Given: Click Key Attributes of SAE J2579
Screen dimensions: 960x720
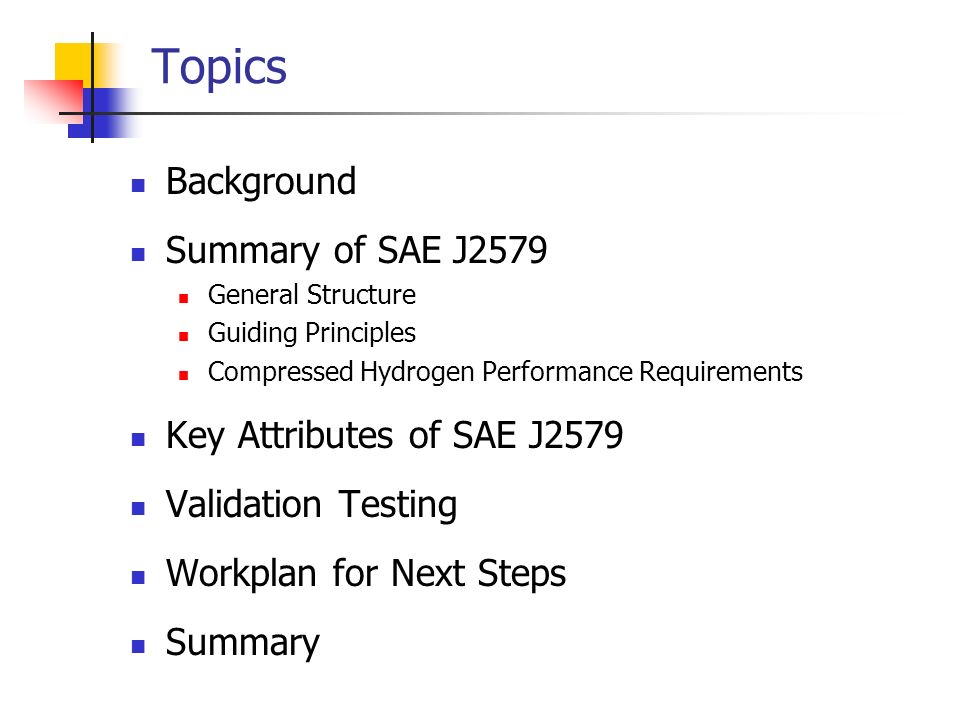Looking at the screenshot, I should click(x=394, y=437).
